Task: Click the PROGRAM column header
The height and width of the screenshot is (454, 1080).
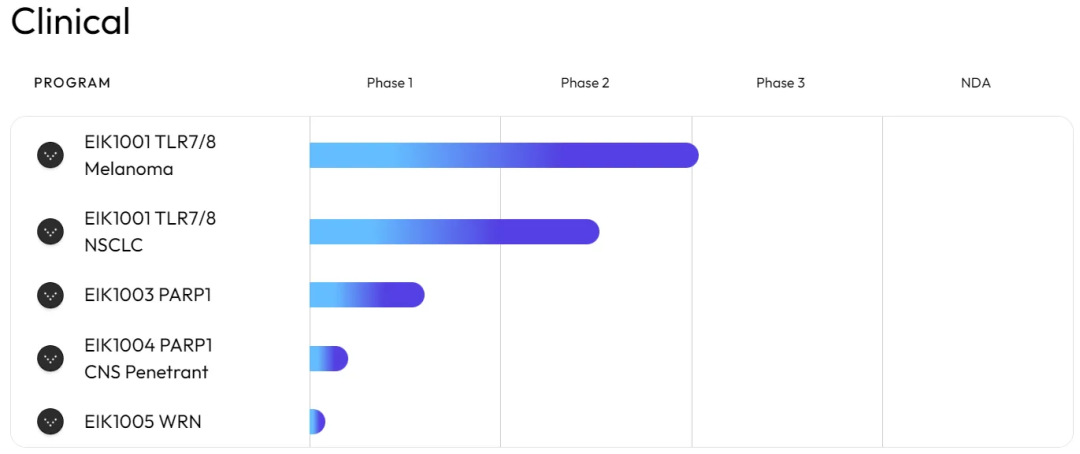Action: pyautogui.click(x=72, y=83)
